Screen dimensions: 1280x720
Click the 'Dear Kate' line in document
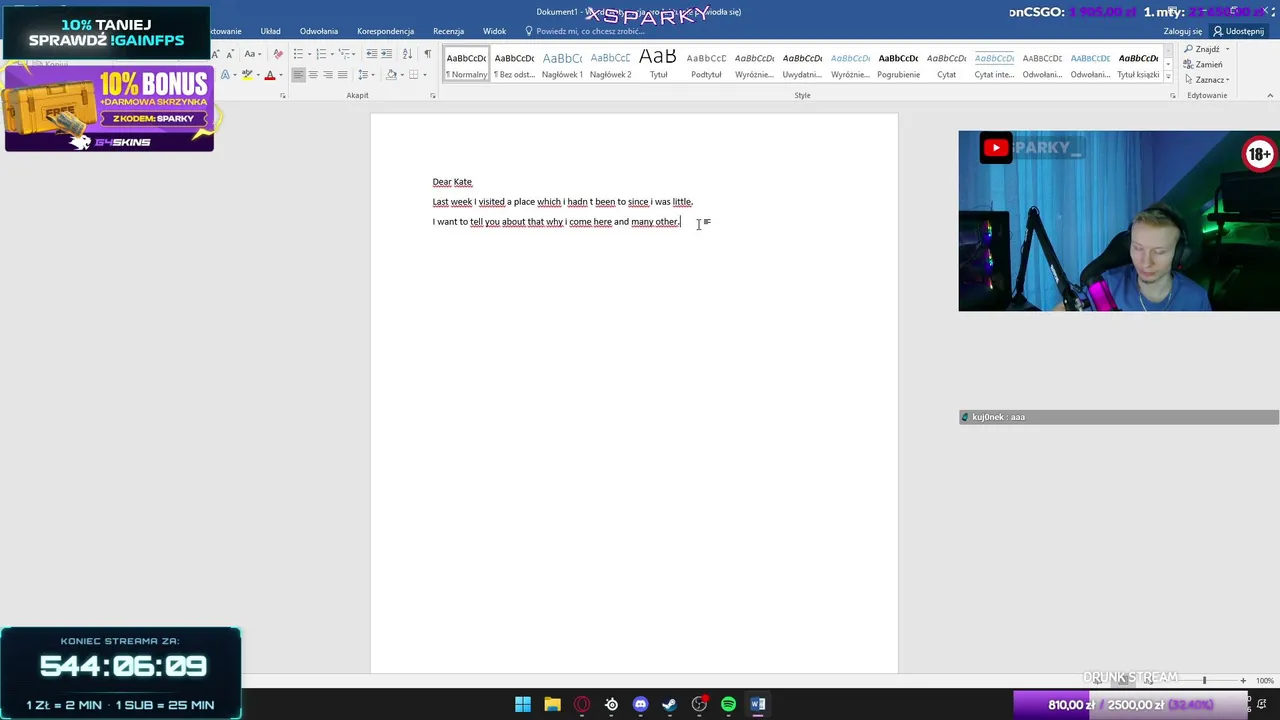pyautogui.click(x=452, y=182)
